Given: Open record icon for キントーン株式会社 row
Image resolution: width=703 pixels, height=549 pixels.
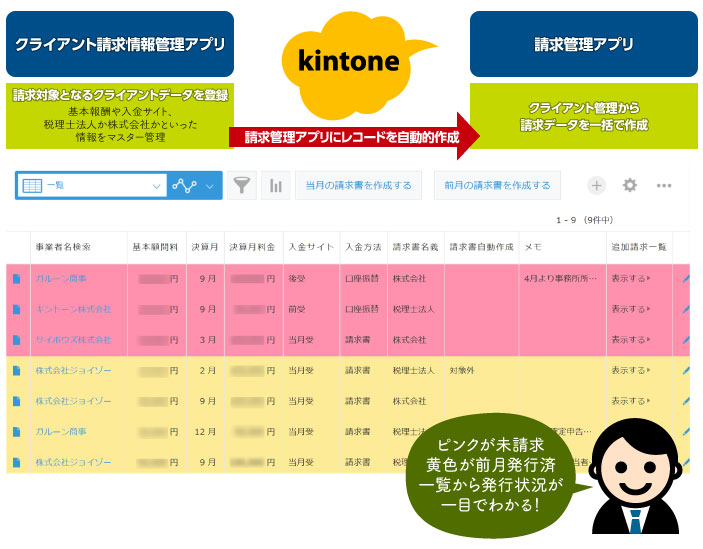Looking at the screenshot, I should tap(17, 309).
